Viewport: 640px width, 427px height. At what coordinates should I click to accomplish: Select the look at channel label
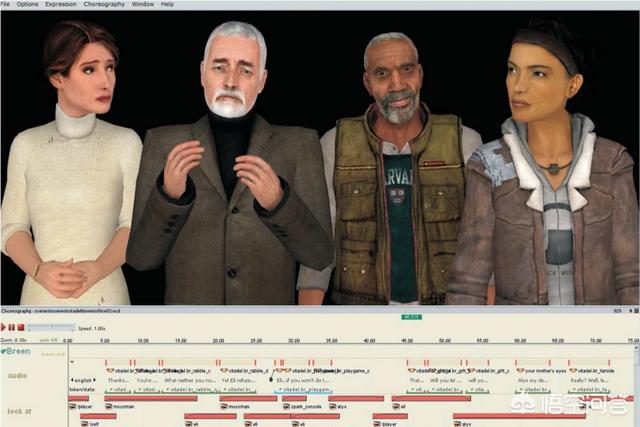click(x=19, y=411)
